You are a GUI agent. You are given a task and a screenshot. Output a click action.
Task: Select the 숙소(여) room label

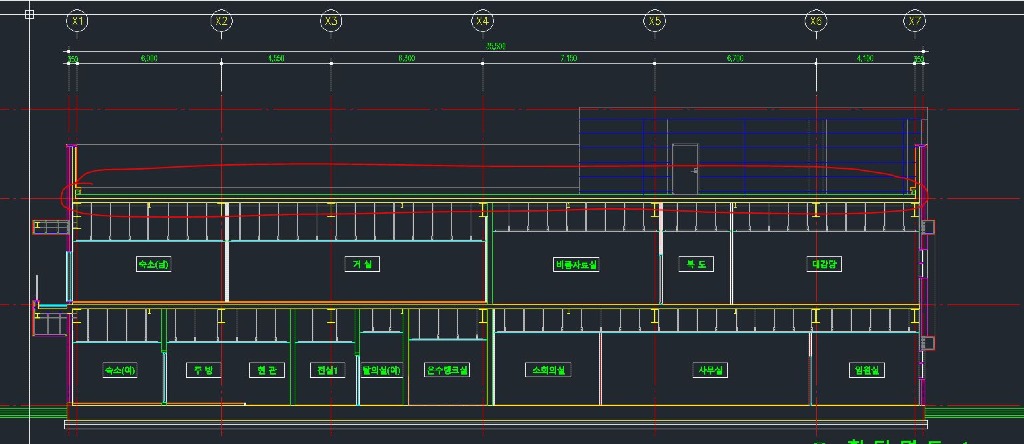120,370
